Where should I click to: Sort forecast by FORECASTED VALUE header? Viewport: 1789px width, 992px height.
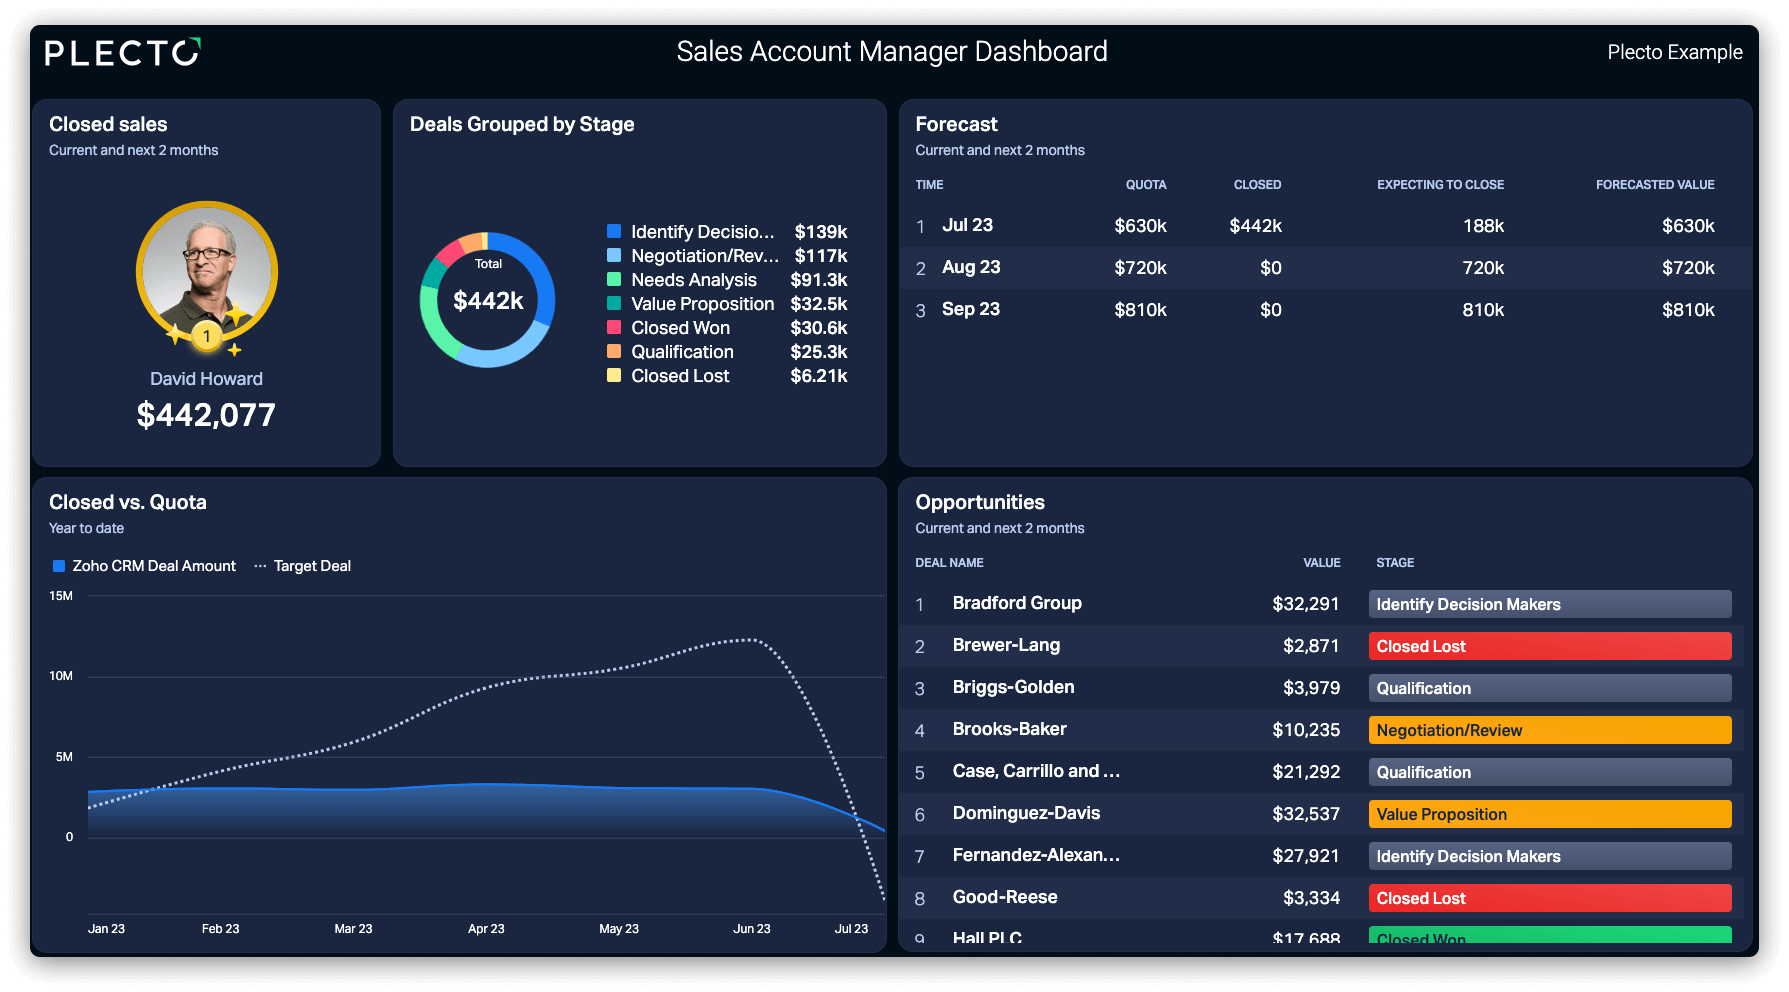click(1655, 185)
